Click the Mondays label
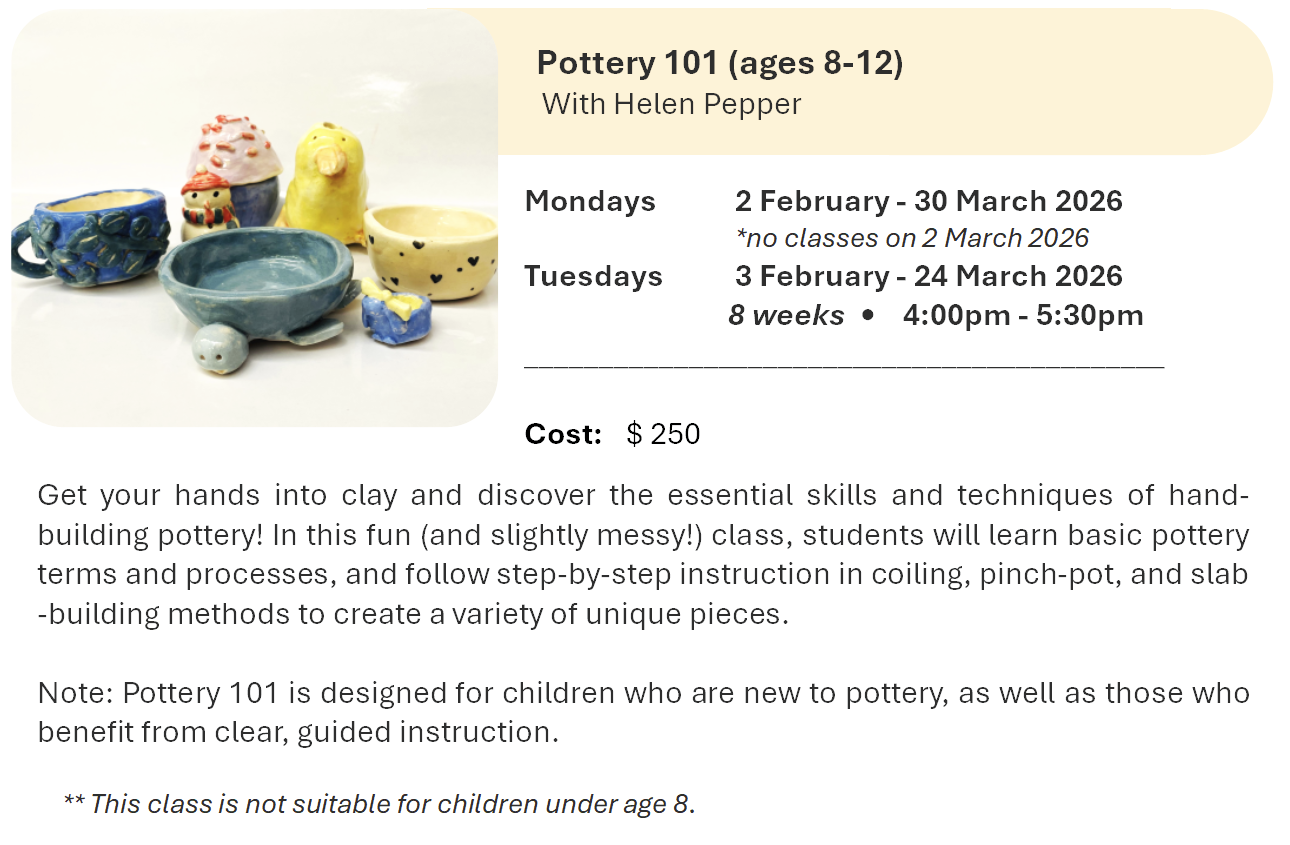The width and height of the screenshot is (1290, 845). click(x=590, y=201)
